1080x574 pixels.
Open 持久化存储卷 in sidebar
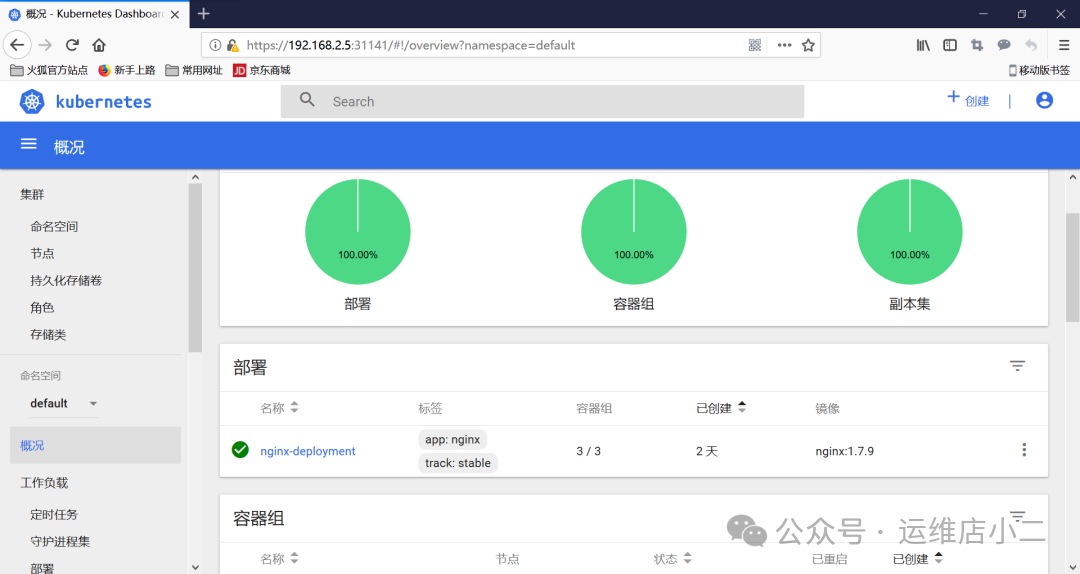(66, 280)
